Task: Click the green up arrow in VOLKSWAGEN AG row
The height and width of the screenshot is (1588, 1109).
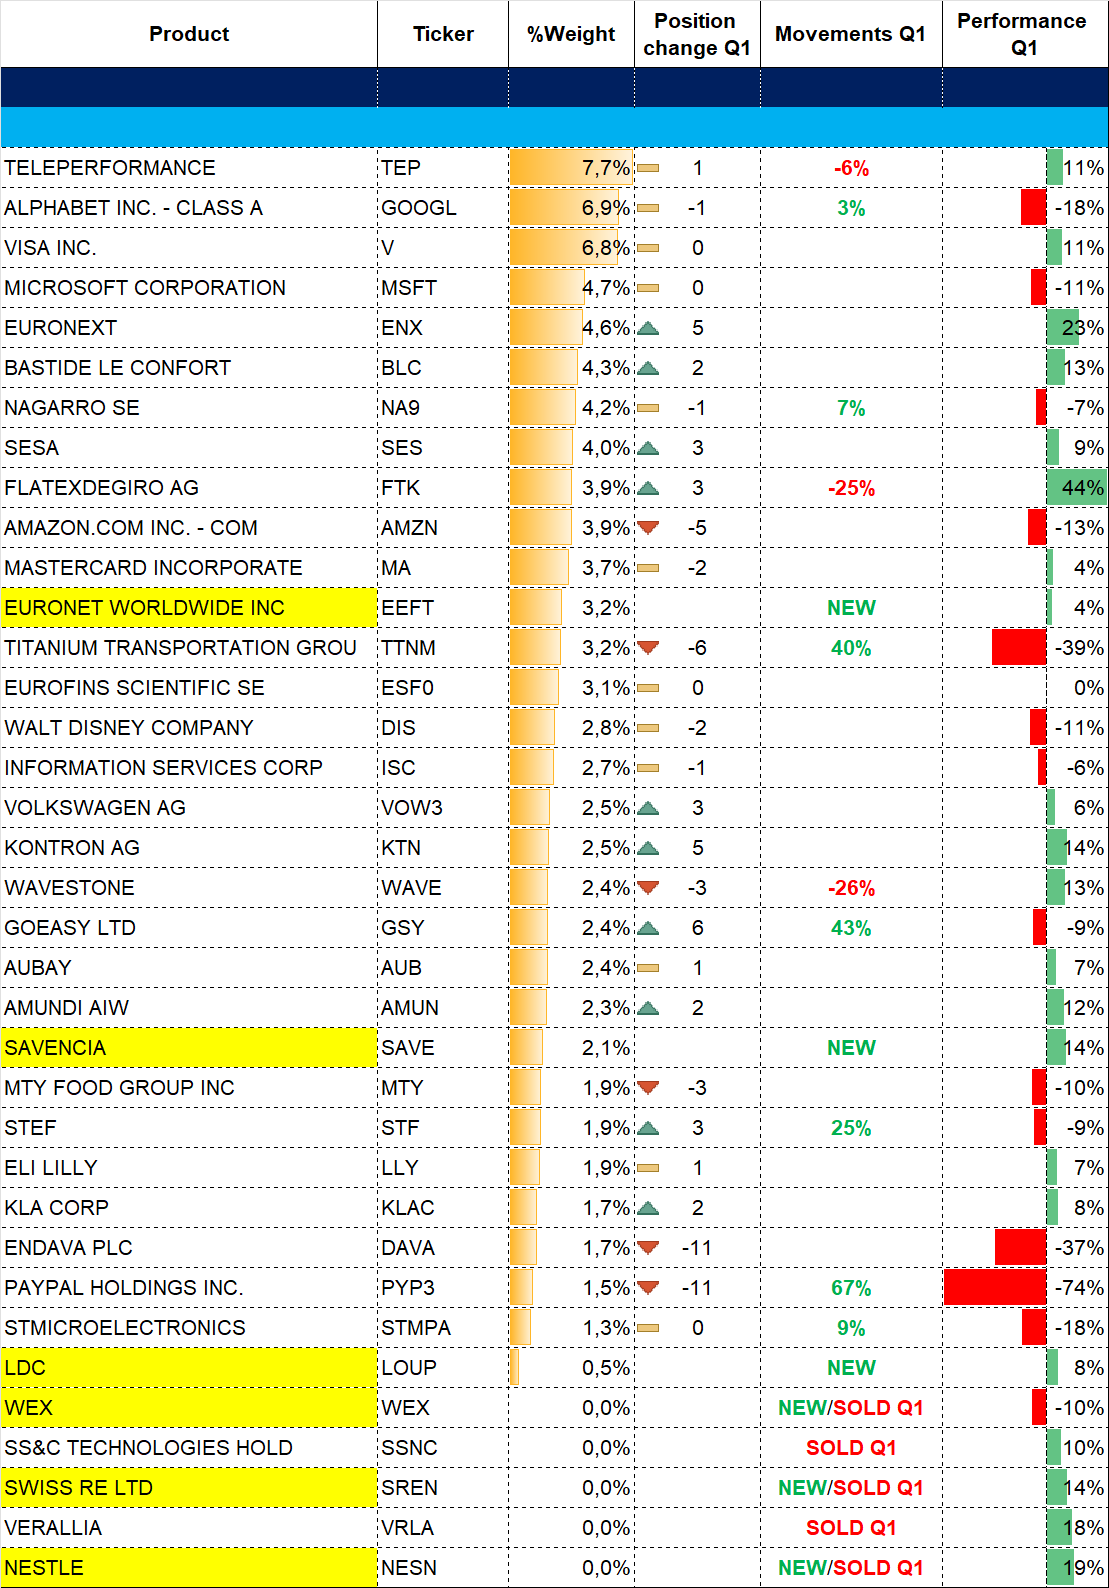Action: pos(648,808)
